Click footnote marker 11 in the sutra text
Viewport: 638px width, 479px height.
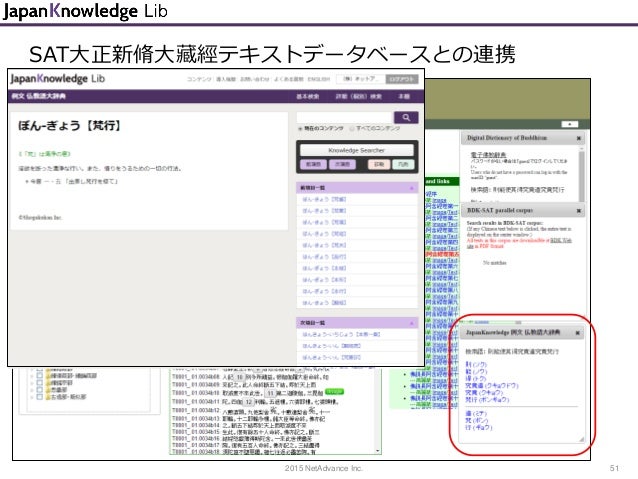tap(271, 394)
